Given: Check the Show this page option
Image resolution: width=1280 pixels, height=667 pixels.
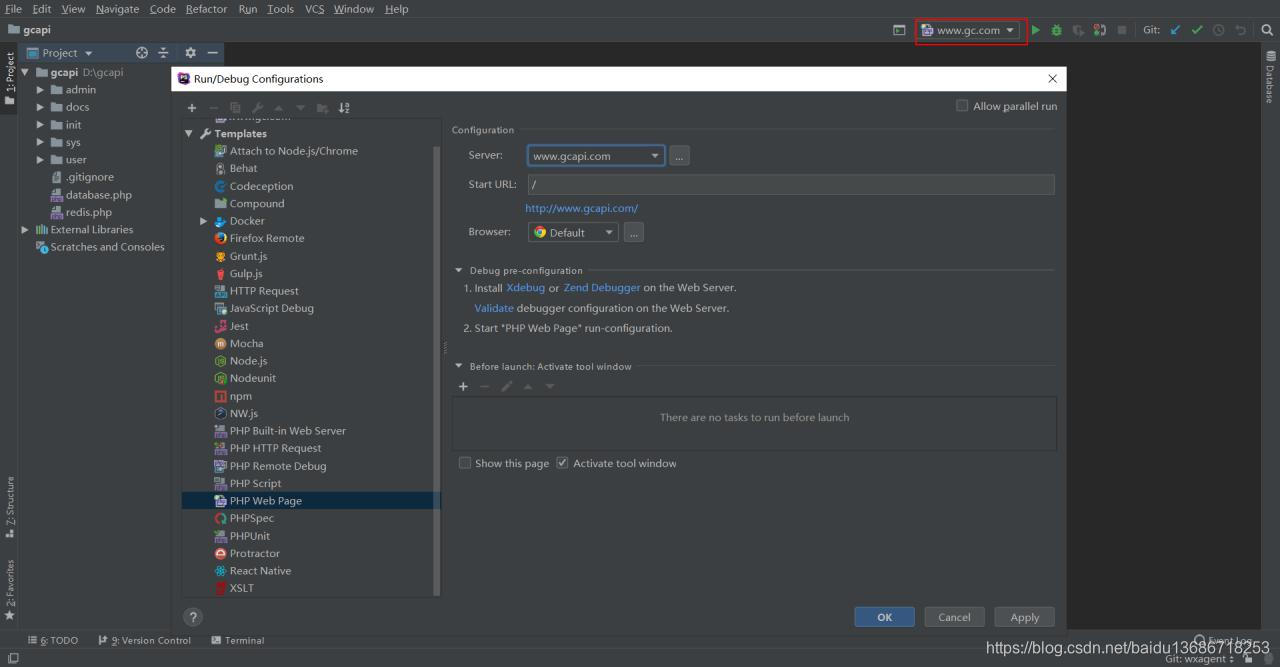Looking at the screenshot, I should [465, 463].
